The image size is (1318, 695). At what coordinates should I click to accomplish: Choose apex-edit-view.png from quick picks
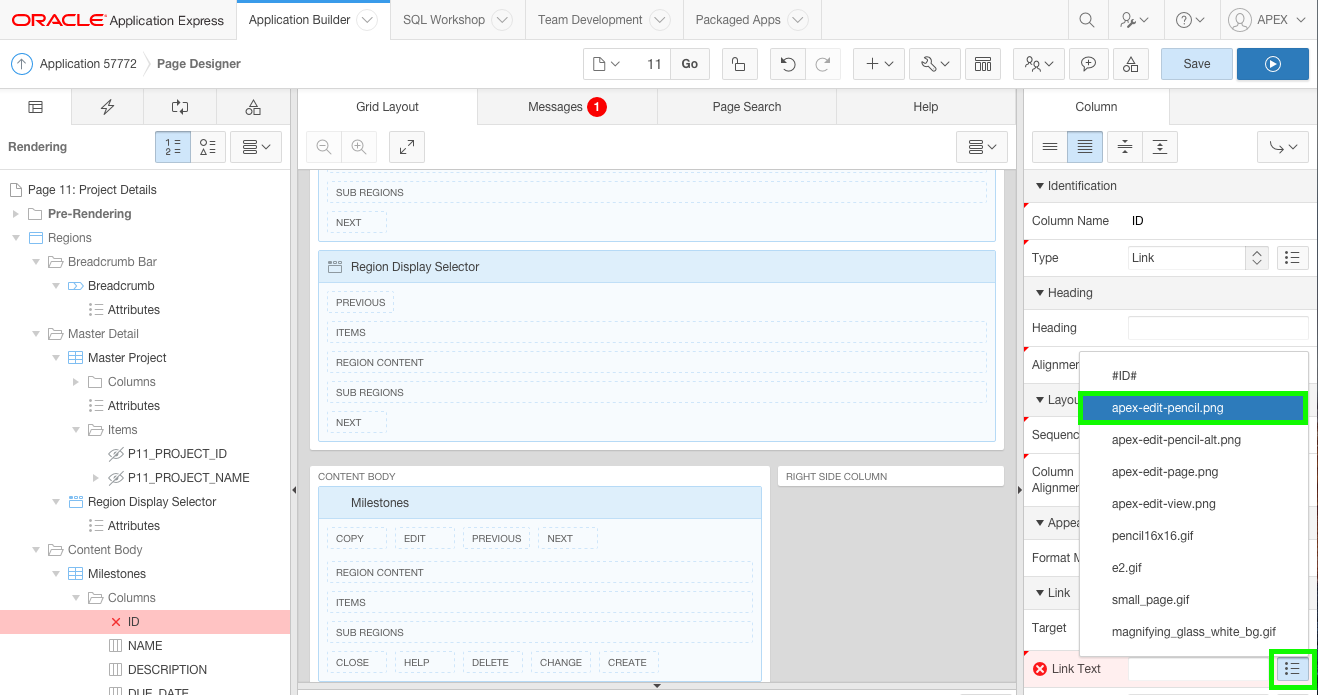coord(1193,504)
